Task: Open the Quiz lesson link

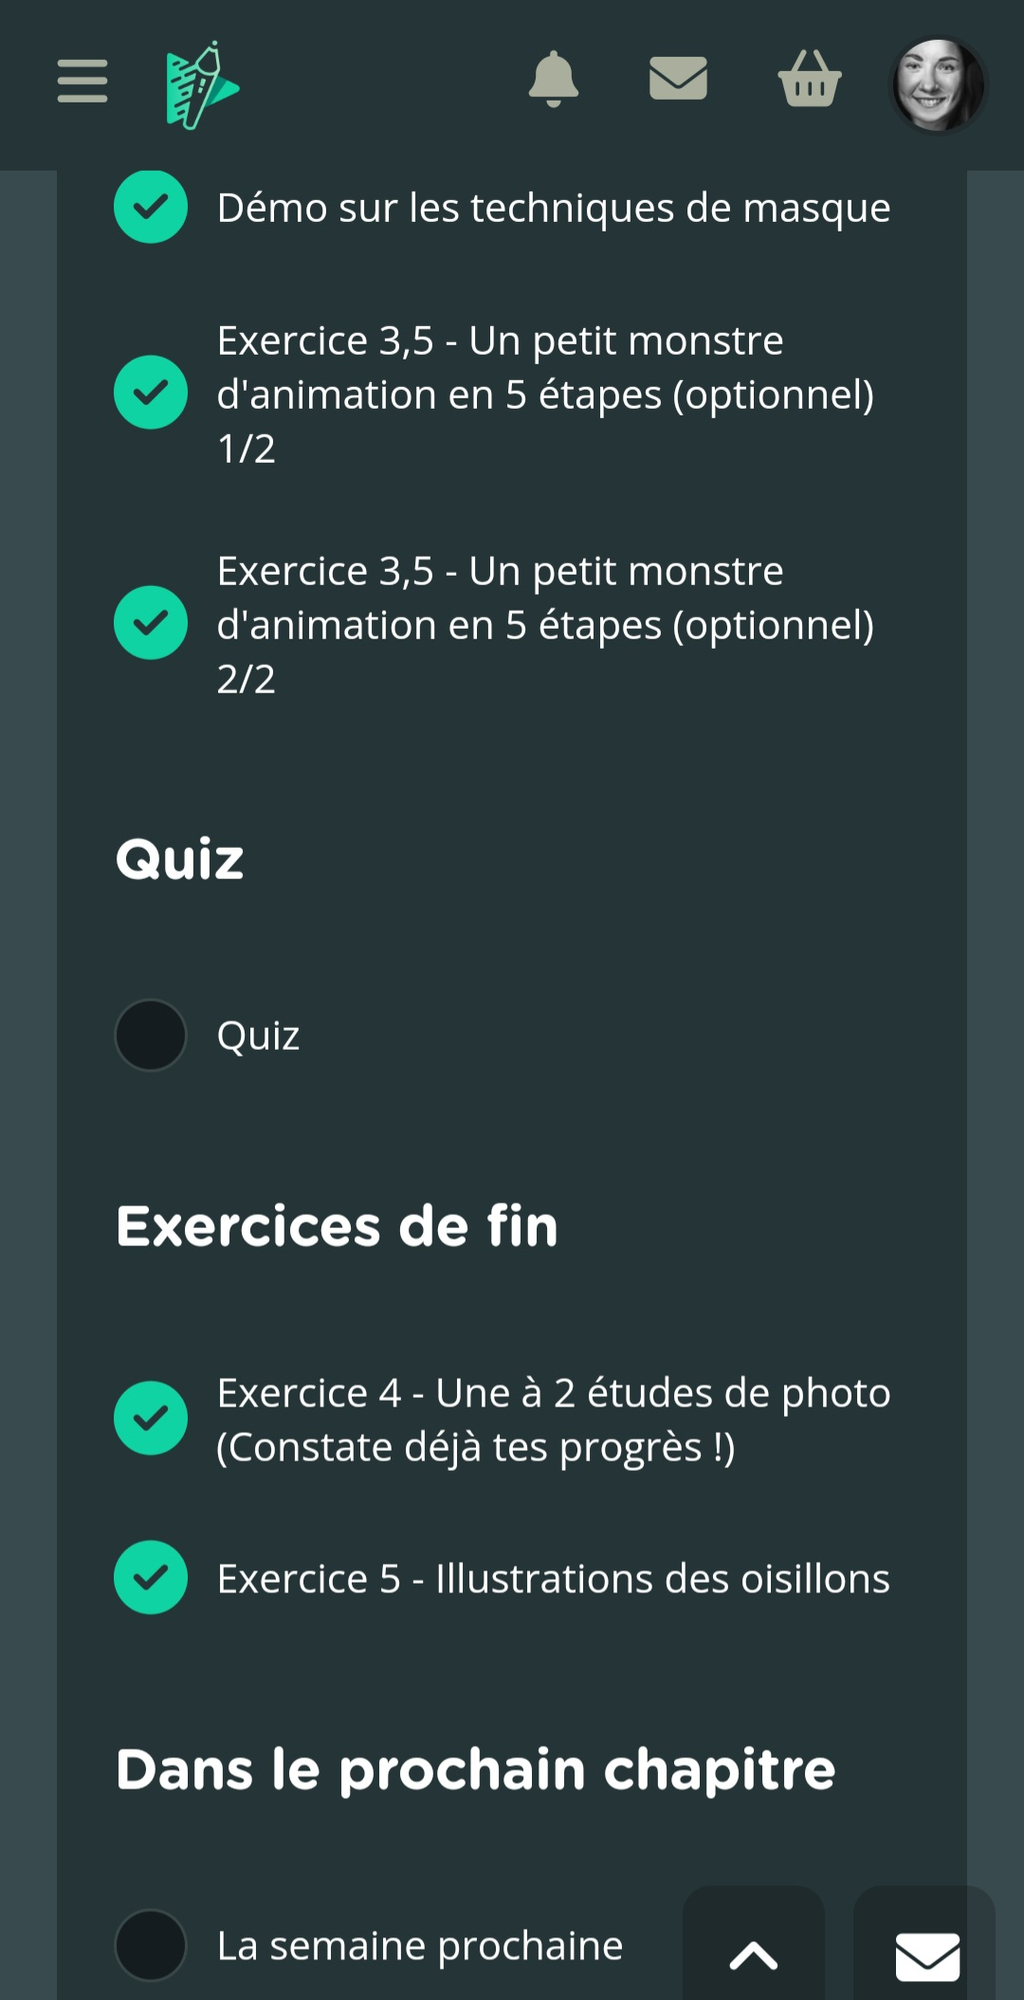Action: [258, 1036]
